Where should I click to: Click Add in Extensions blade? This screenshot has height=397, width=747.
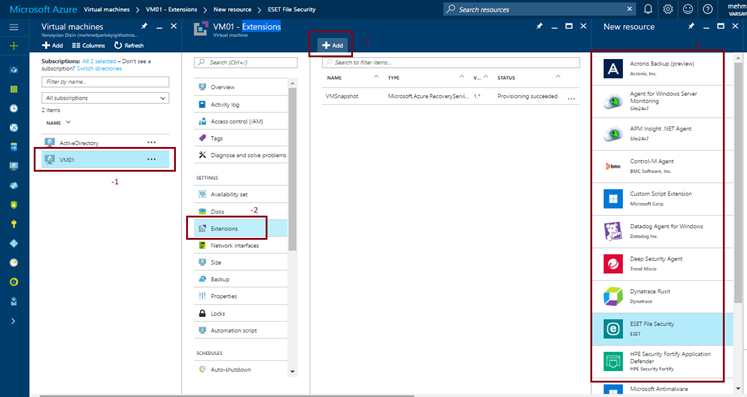click(333, 45)
